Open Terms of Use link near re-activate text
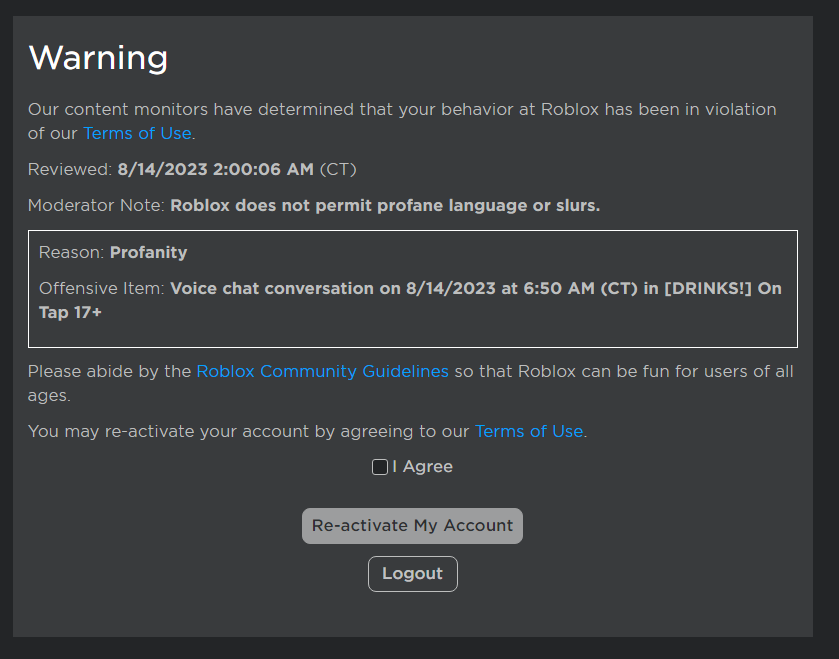Screen dimensions: 839x659 pos(529,431)
